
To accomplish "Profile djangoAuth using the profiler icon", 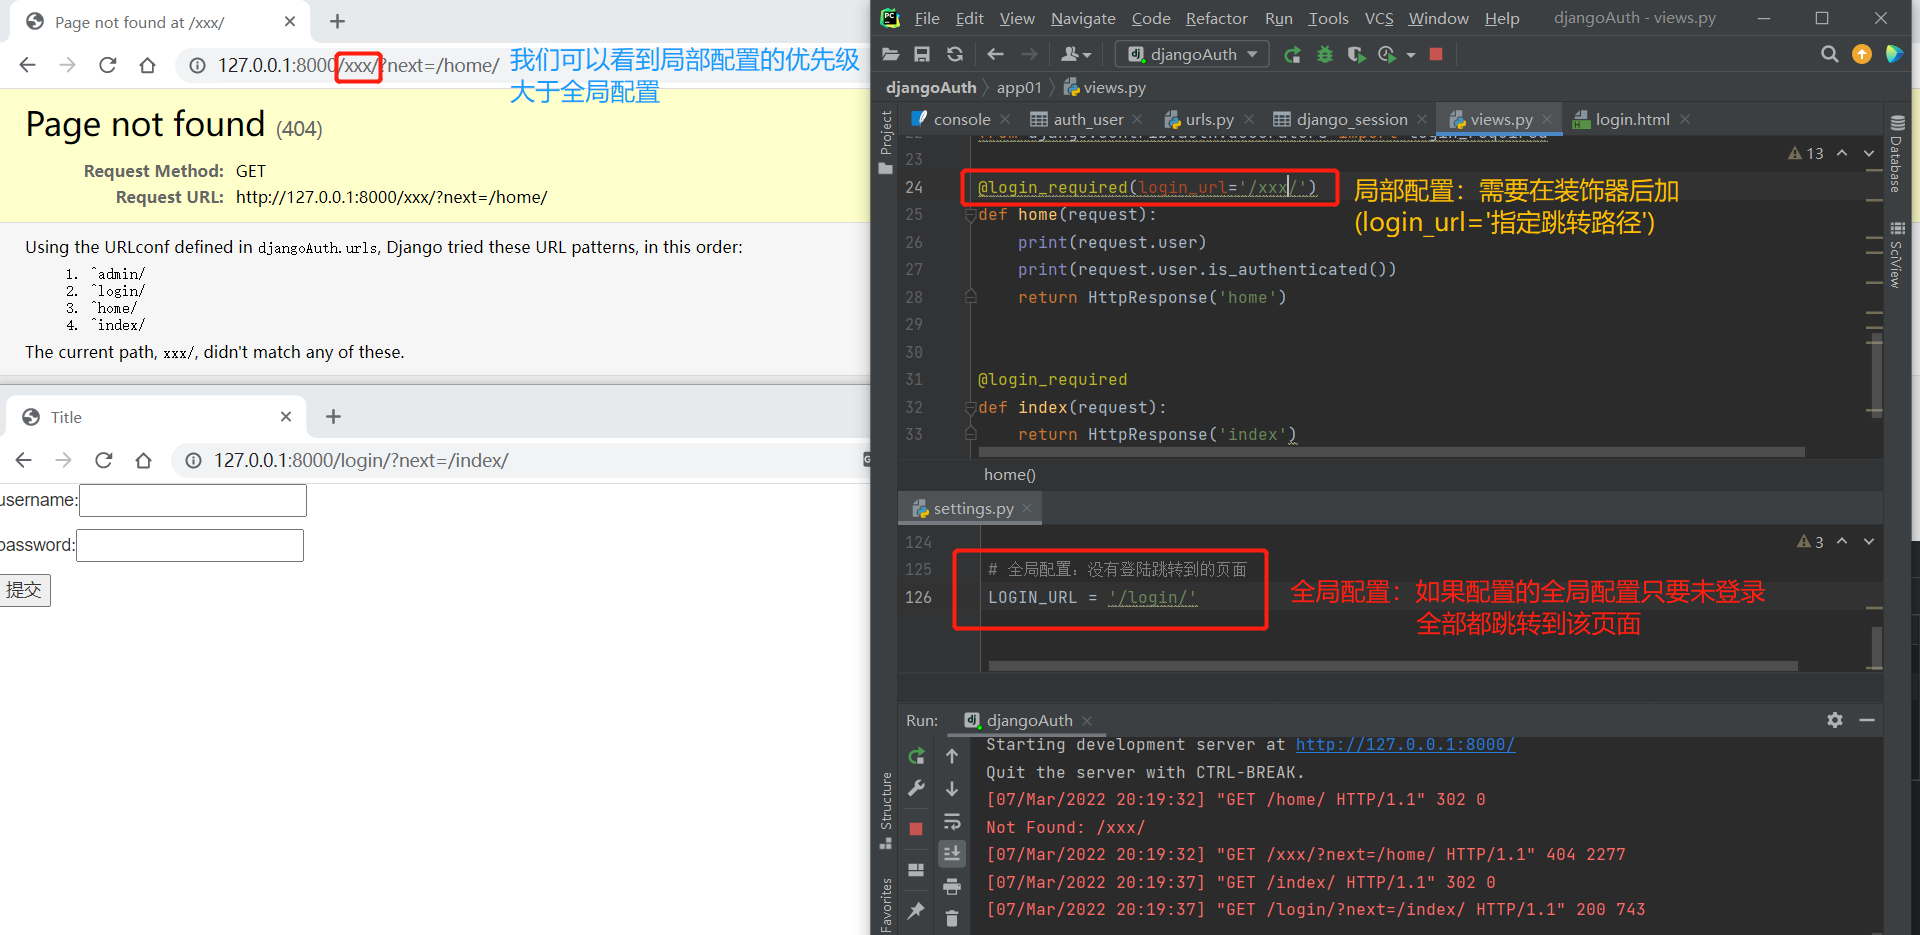I will 1387,54.
